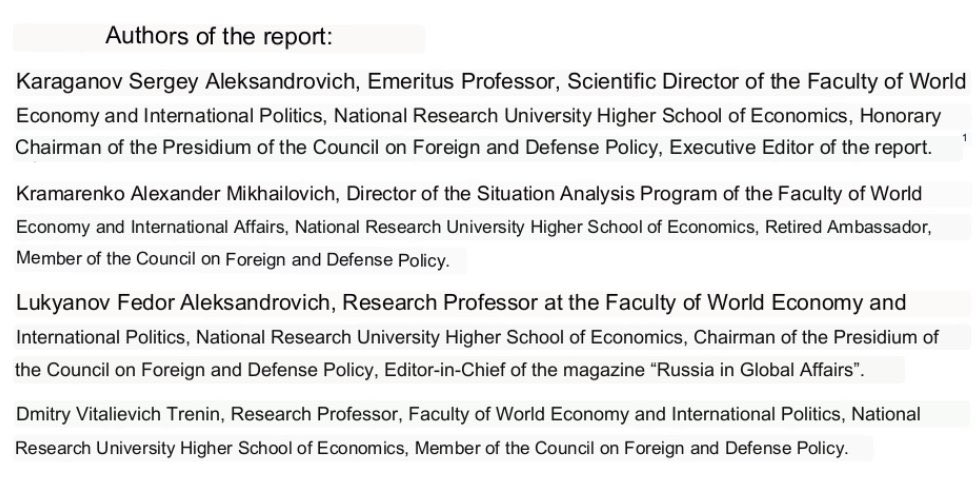980x483 pixels.
Task: Click 'Research Professor at the Faculty' text
Action: pos(514,303)
